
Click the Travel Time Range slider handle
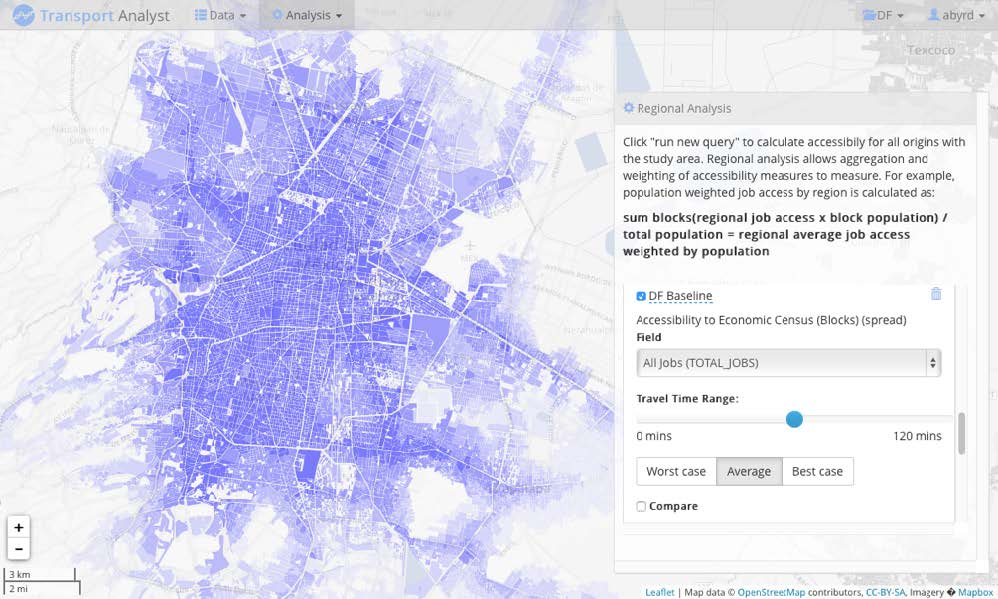[794, 419]
